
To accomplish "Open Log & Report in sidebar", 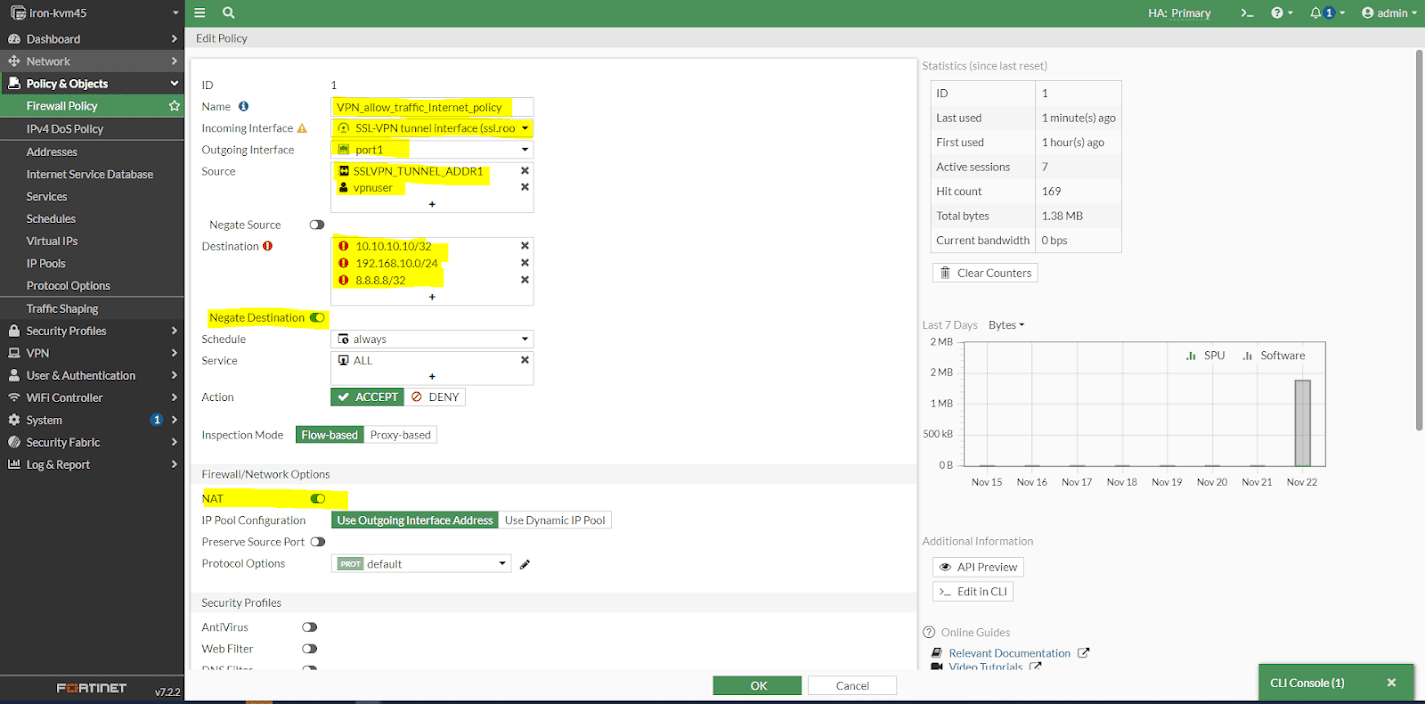I will (x=92, y=465).
